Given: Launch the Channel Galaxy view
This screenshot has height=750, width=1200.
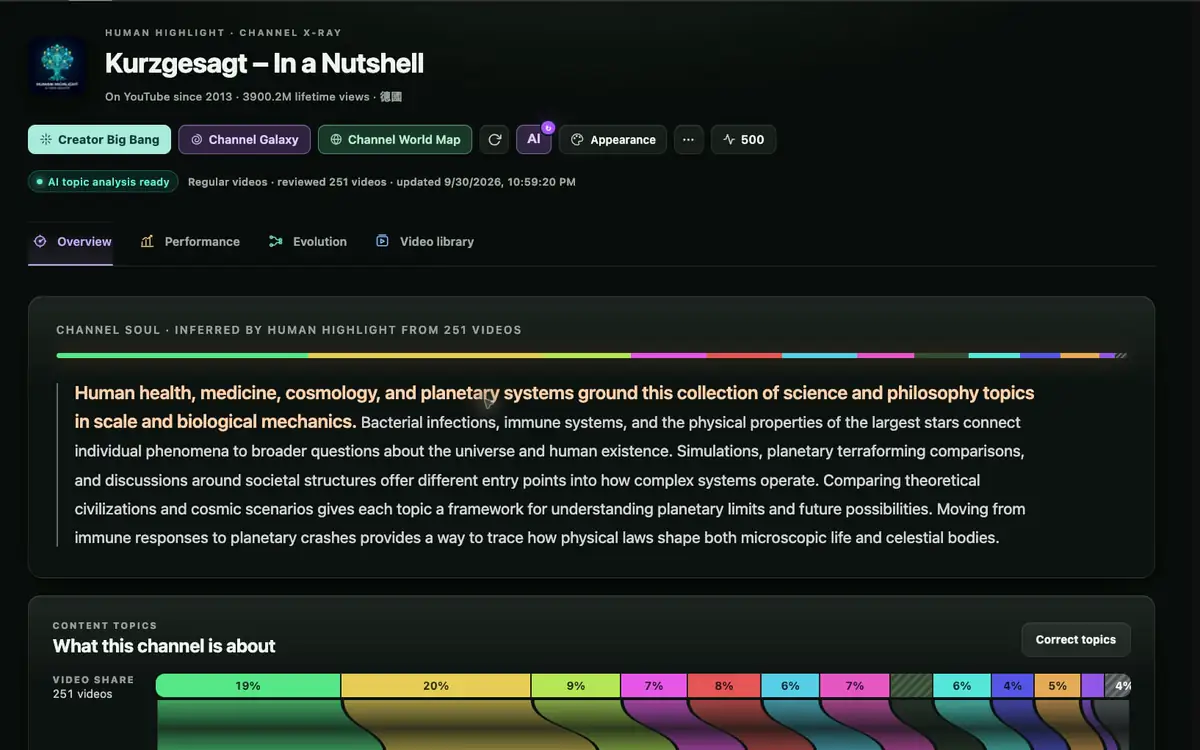Looking at the screenshot, I should pyautogui.click(x=245, y=140).
